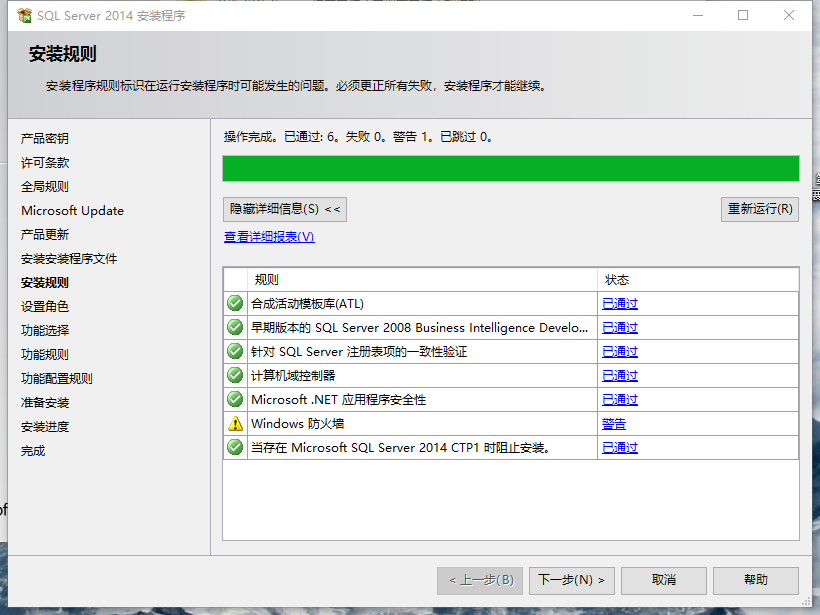820x615 pixels.
Task: Select 准备安装 step in the sidebar
Action: coord(45,403)
